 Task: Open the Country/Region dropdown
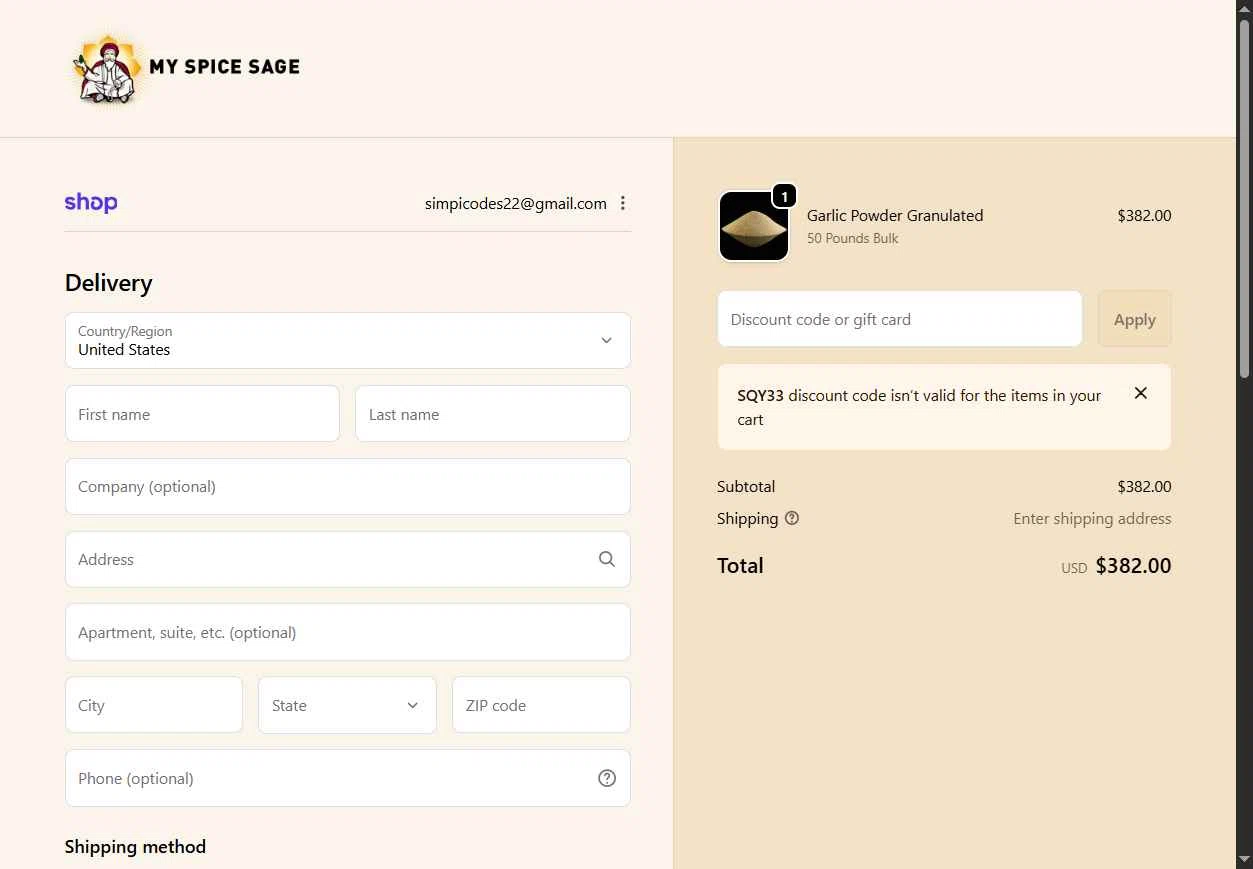pos(348,340)
